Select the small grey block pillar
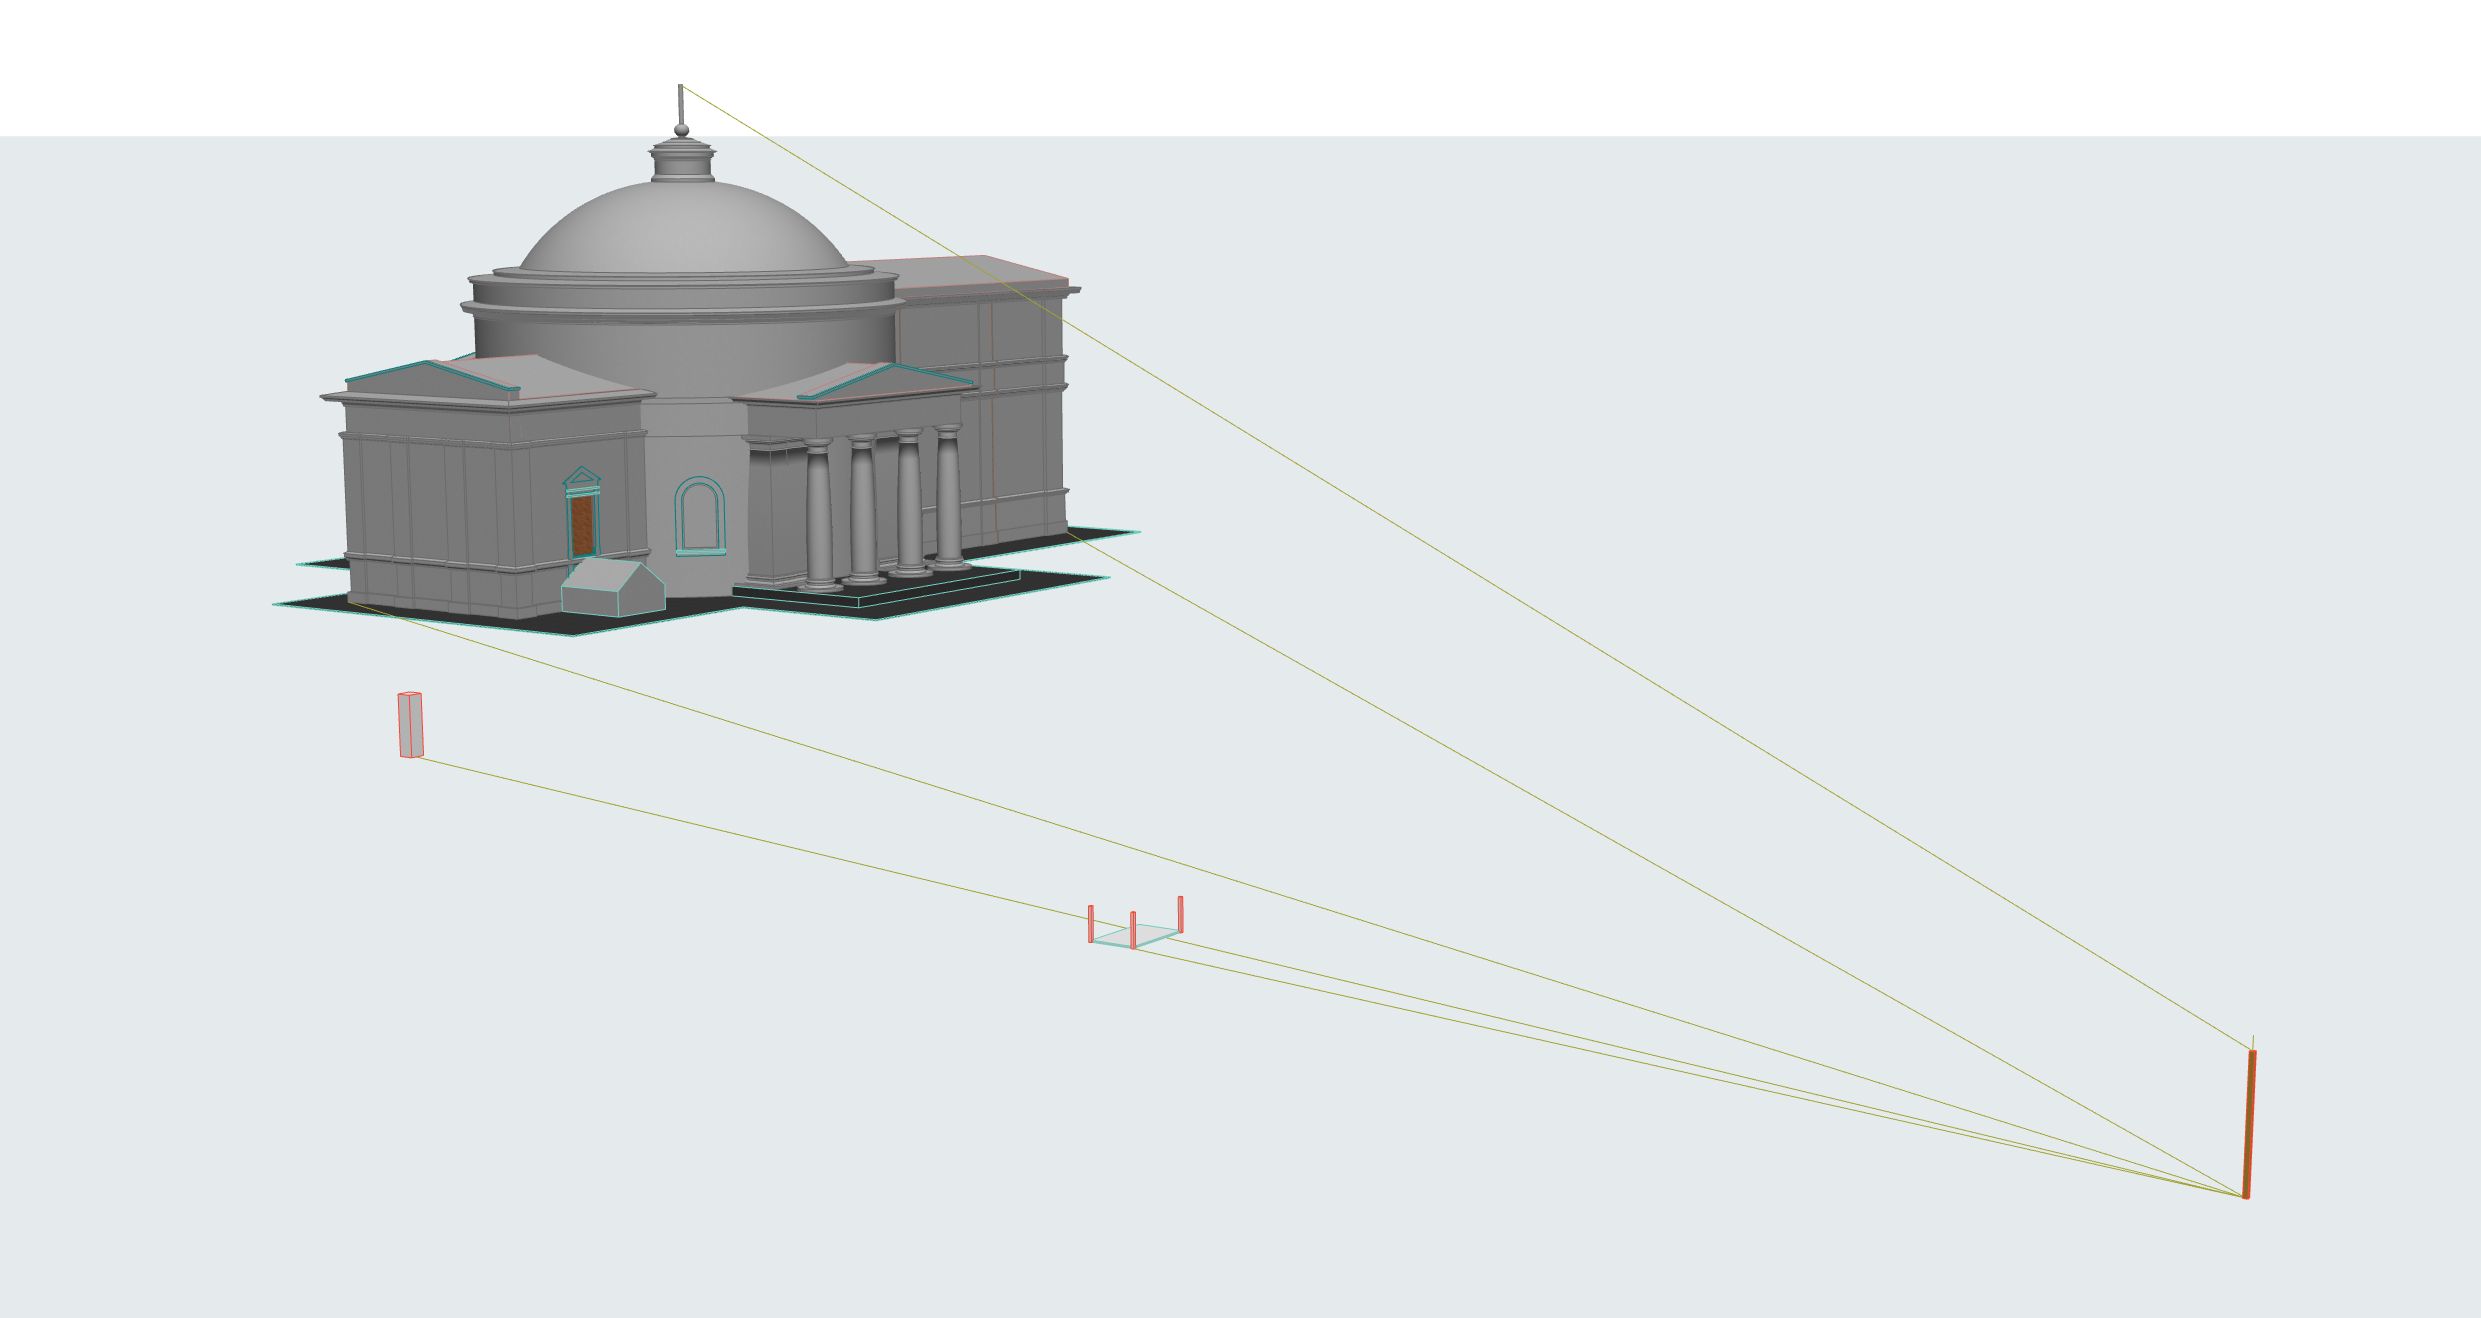Viewport: 2481px width, 1318px height. (410, 725)
